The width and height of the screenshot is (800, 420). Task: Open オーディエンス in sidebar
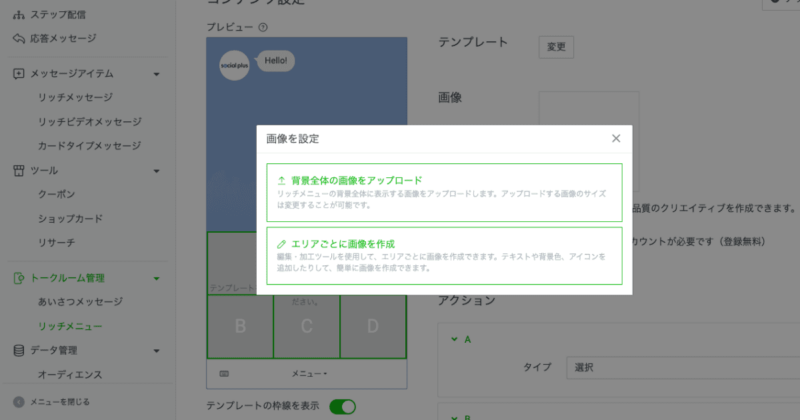pyautogui.click(x=70, y=375)
